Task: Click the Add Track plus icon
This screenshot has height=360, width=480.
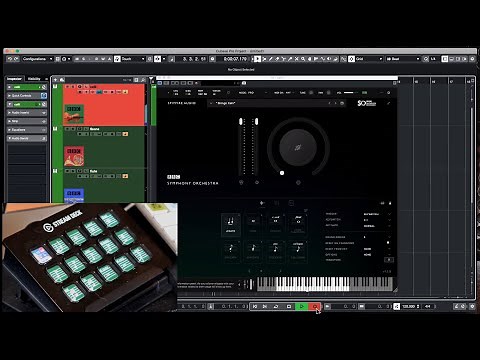Action: pyautogui.click(x=55, y=80)
